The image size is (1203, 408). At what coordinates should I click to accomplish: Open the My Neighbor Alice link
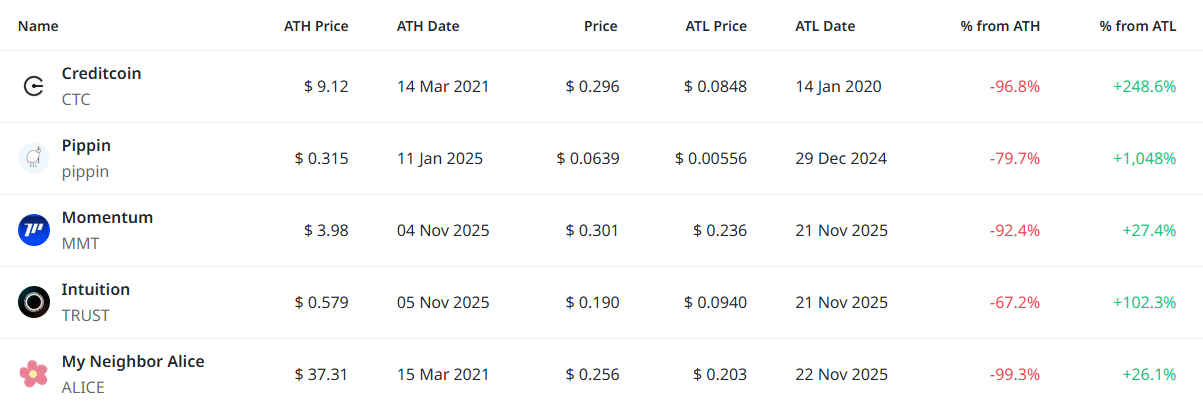click(133, 361)
